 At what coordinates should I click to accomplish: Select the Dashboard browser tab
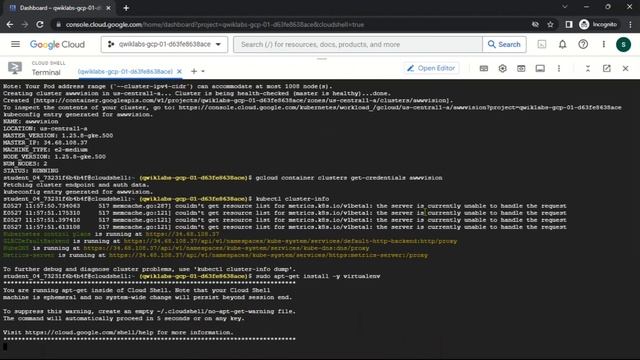point(60,8)
